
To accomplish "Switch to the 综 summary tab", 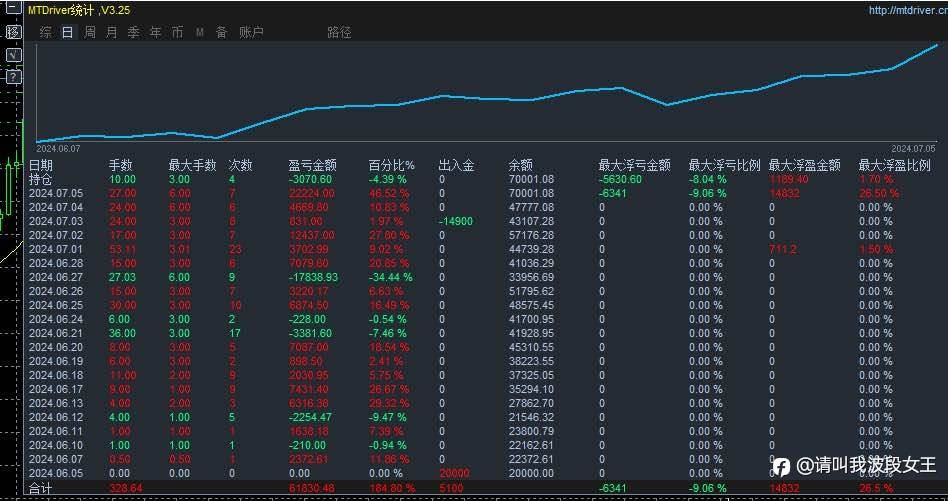I will [46, 33].
